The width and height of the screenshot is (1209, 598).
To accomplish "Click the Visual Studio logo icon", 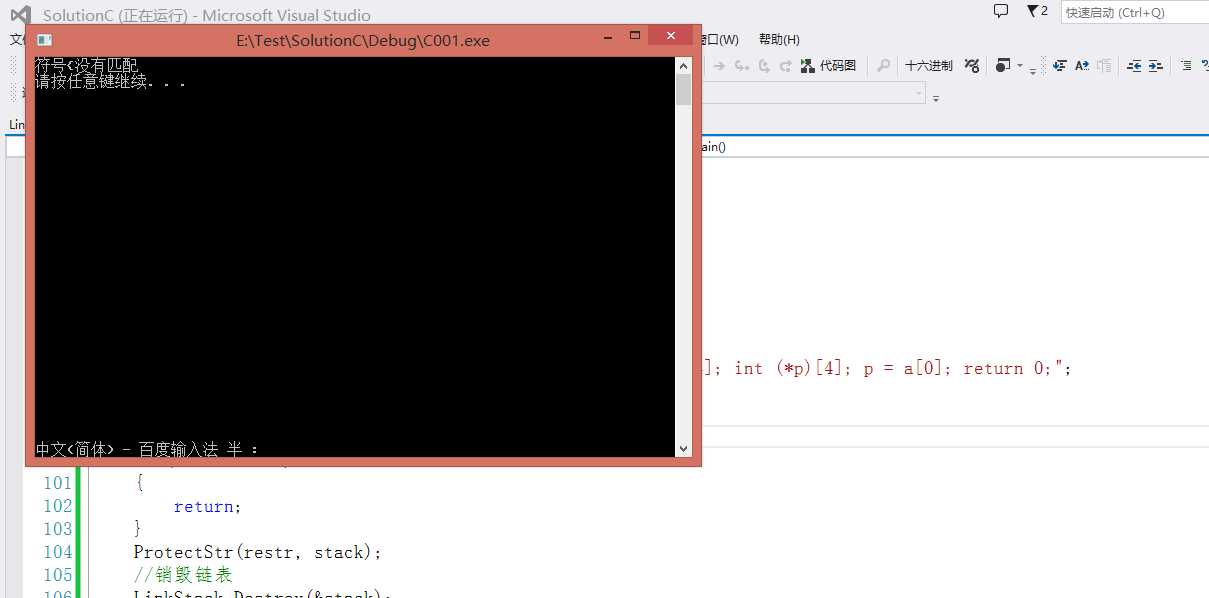I will pyautogui.click(x=20, y=15).
